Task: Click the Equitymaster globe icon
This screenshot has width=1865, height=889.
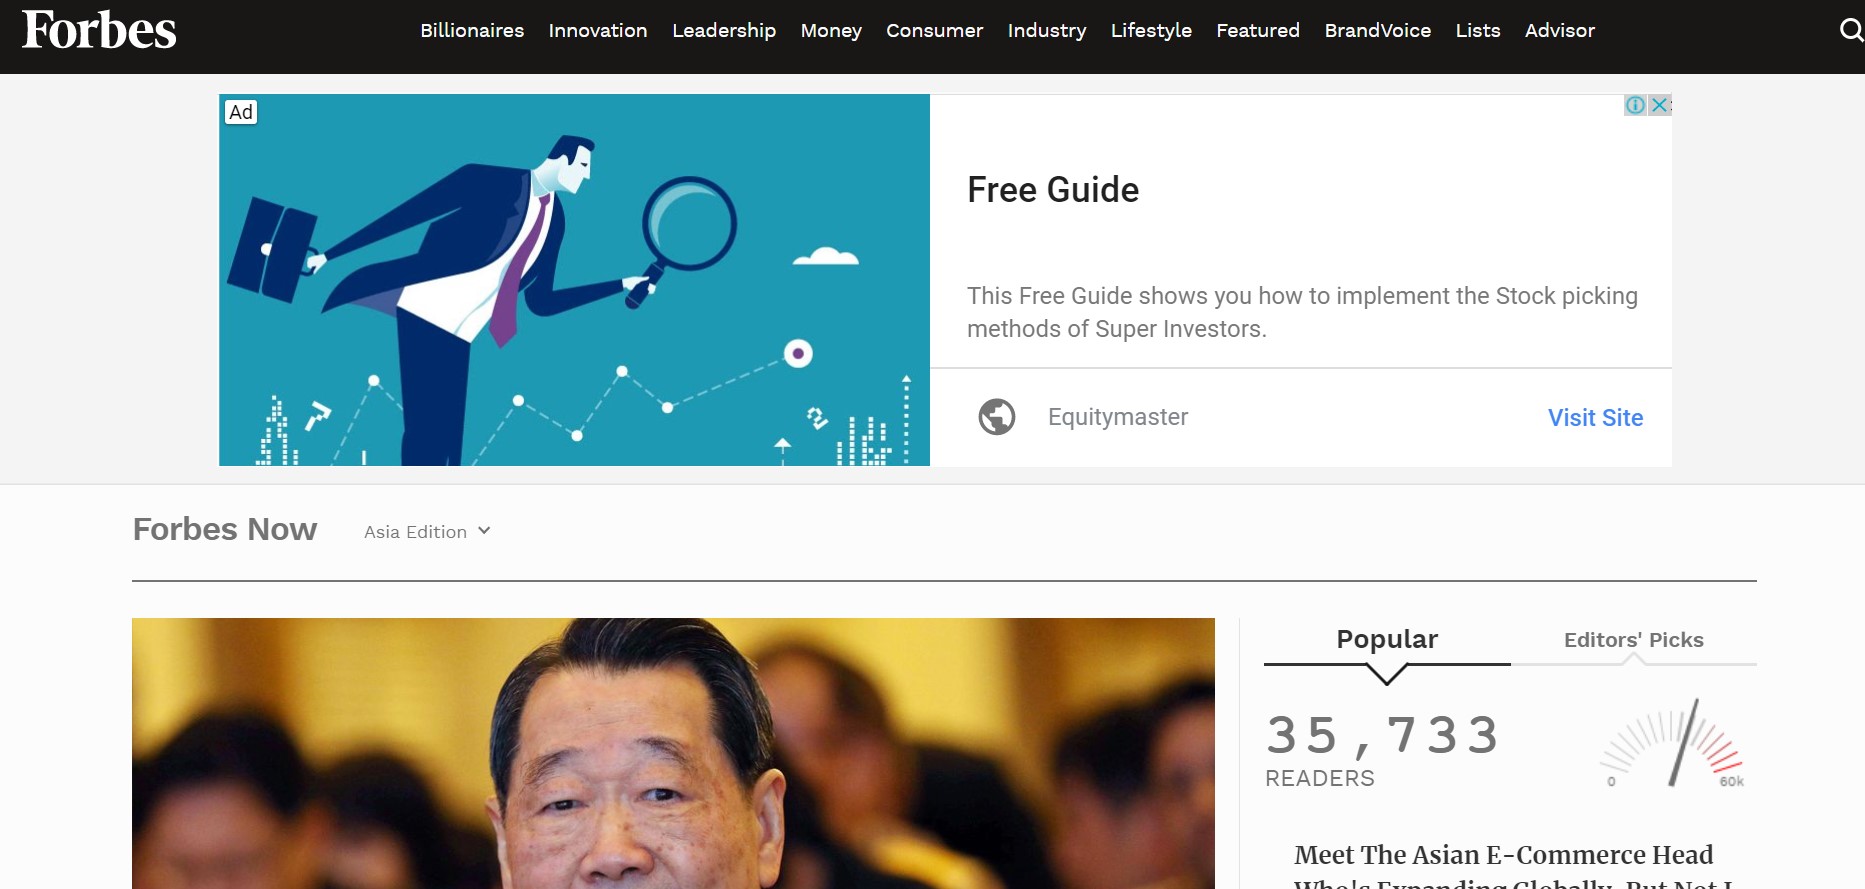Action: point(996,417)
